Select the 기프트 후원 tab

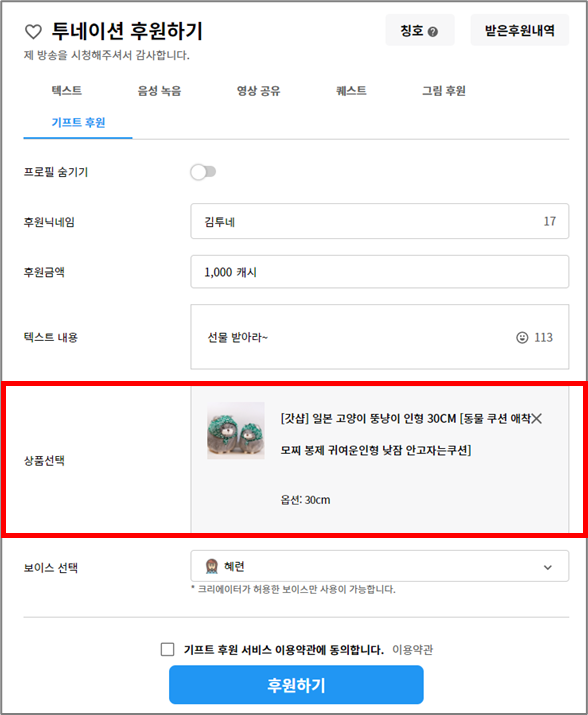pyautogui.click(x=78, y=123)
